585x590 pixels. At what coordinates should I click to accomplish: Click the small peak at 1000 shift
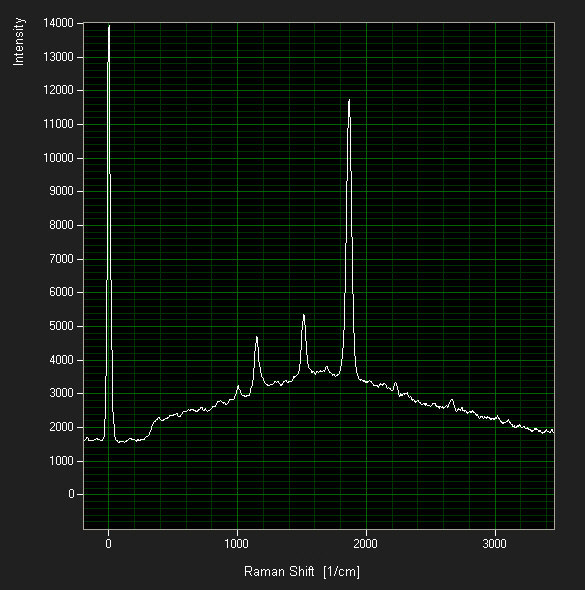(238, 386)
